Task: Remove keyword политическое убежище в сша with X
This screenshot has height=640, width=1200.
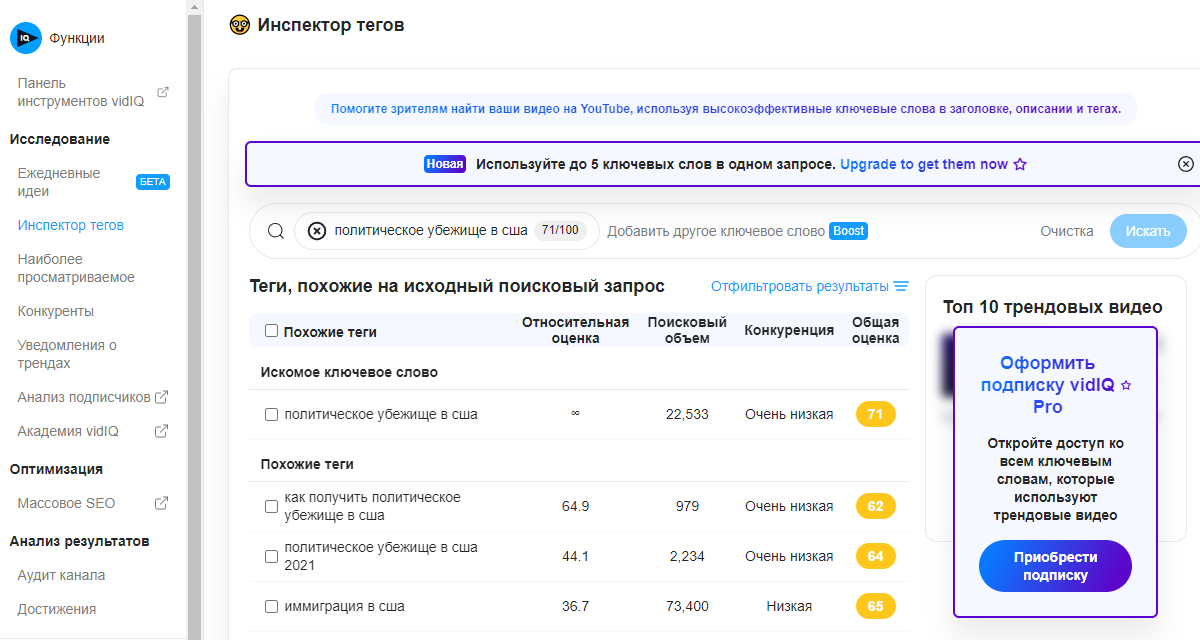Action: click(x=316, y=231)
